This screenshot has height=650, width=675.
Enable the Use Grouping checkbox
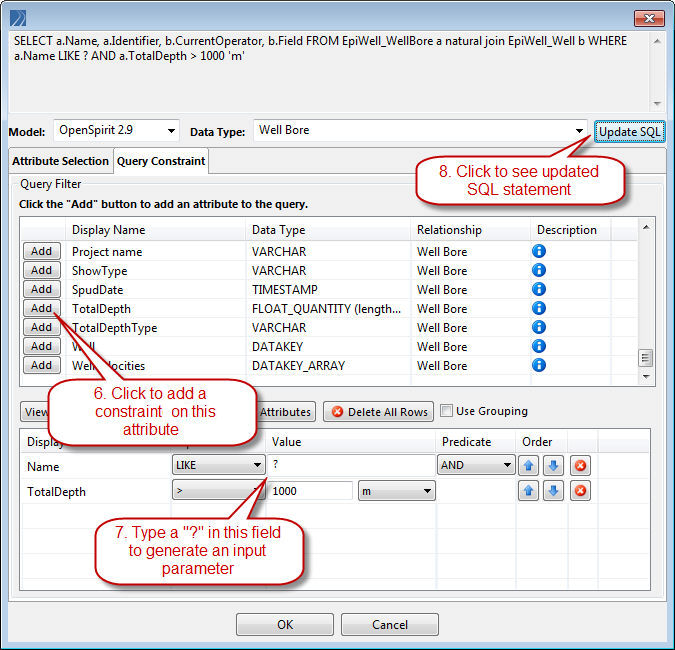[x=446, y=411]
